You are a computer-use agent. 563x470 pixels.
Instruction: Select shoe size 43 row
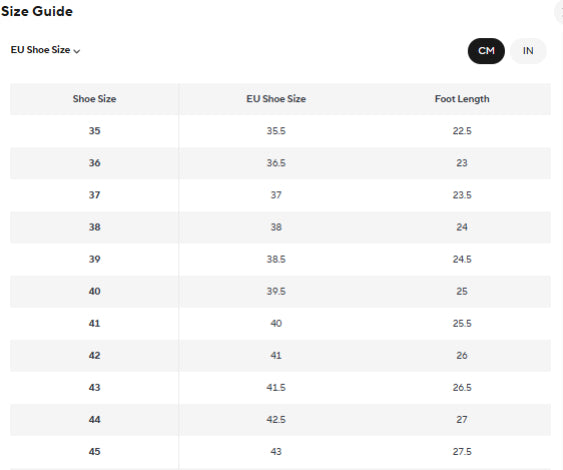[x=280, y=387]
